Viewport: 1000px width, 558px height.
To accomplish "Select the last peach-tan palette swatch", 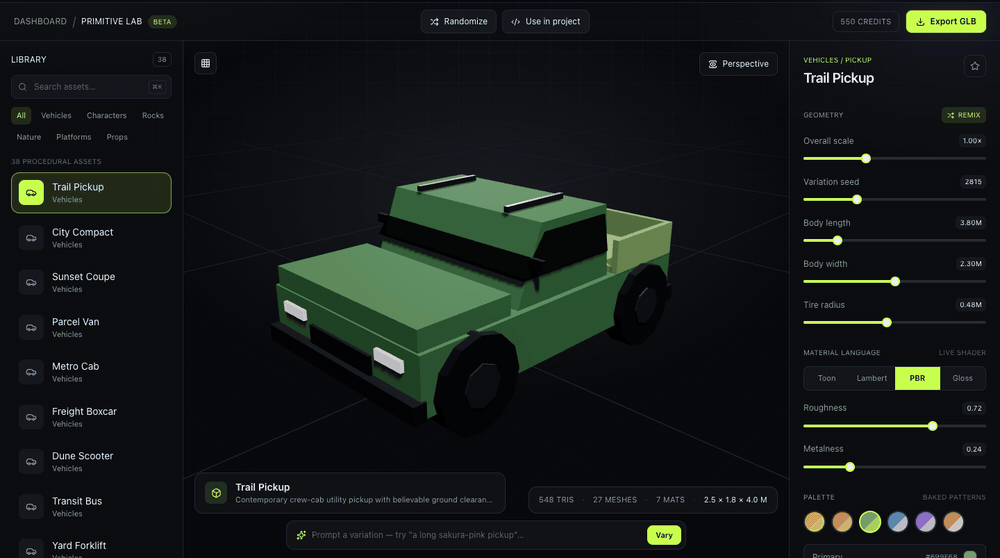I will click(953, 522).
